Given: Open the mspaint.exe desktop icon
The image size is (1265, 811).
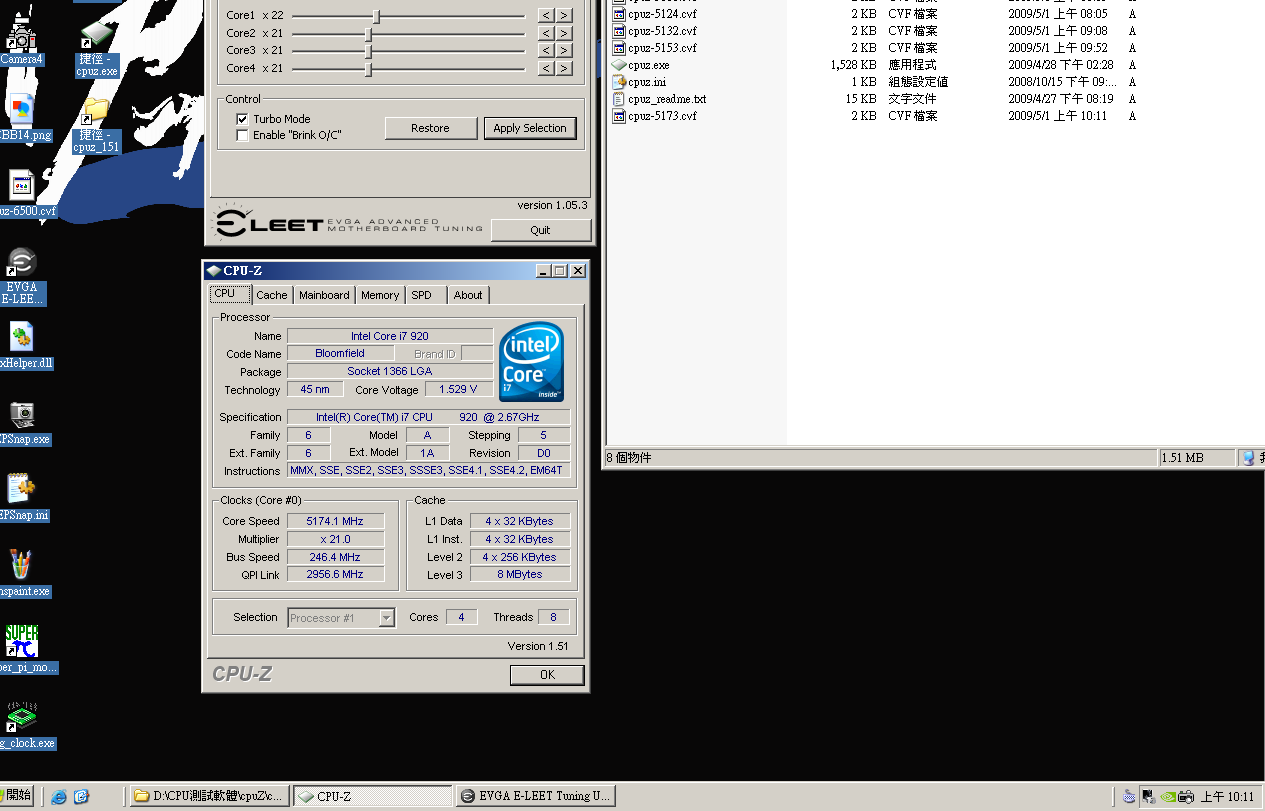Looking at the screenshot, I should pyautogui.click(x=21, y=565).
